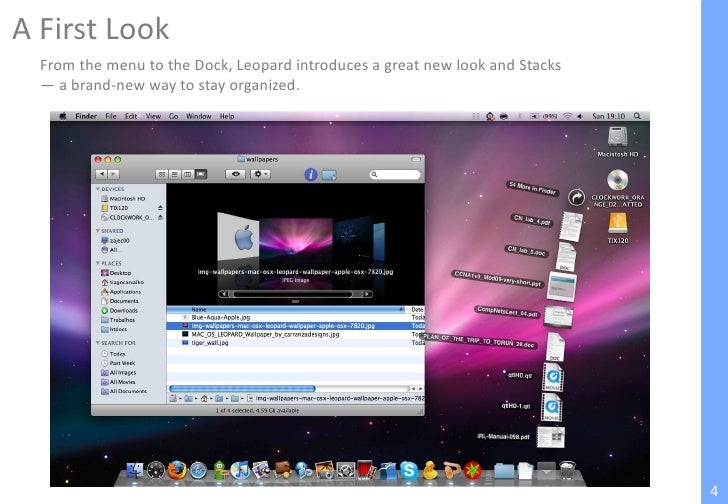Launch iTunes from the Dock
Viewport: 728px width, 504px height.
tap(240, 470)
